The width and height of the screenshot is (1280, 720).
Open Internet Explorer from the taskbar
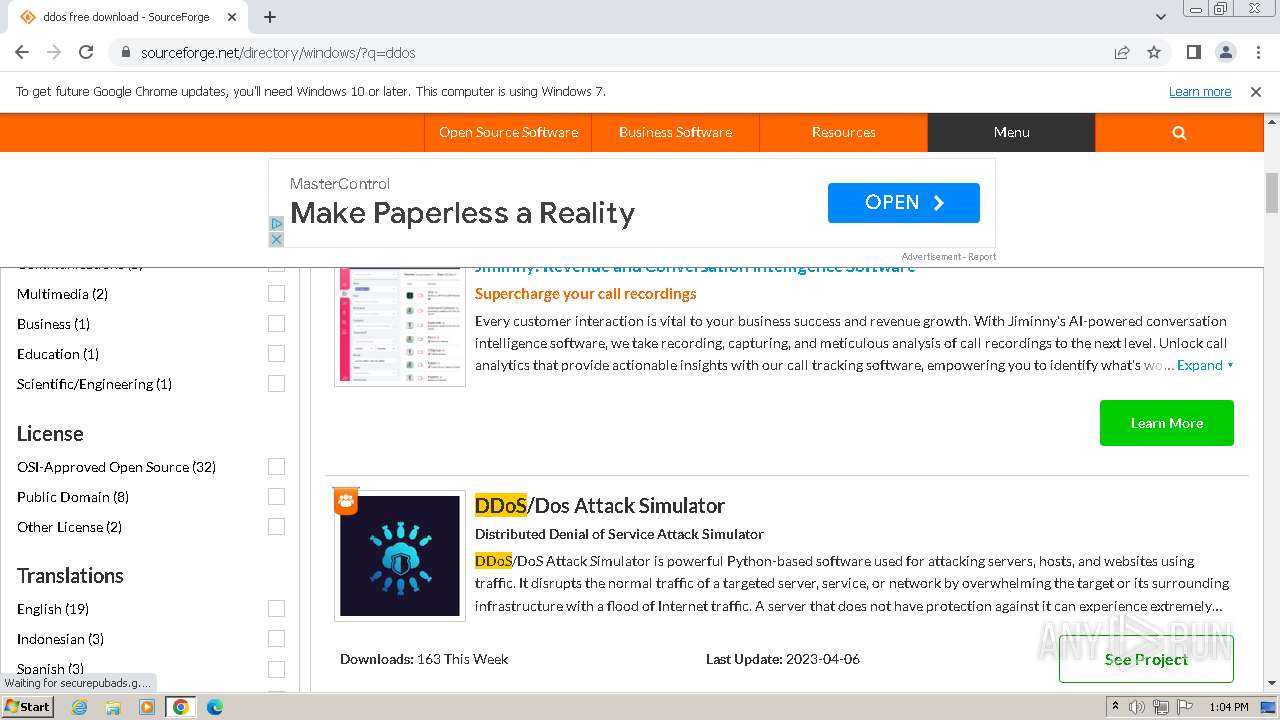79,707
